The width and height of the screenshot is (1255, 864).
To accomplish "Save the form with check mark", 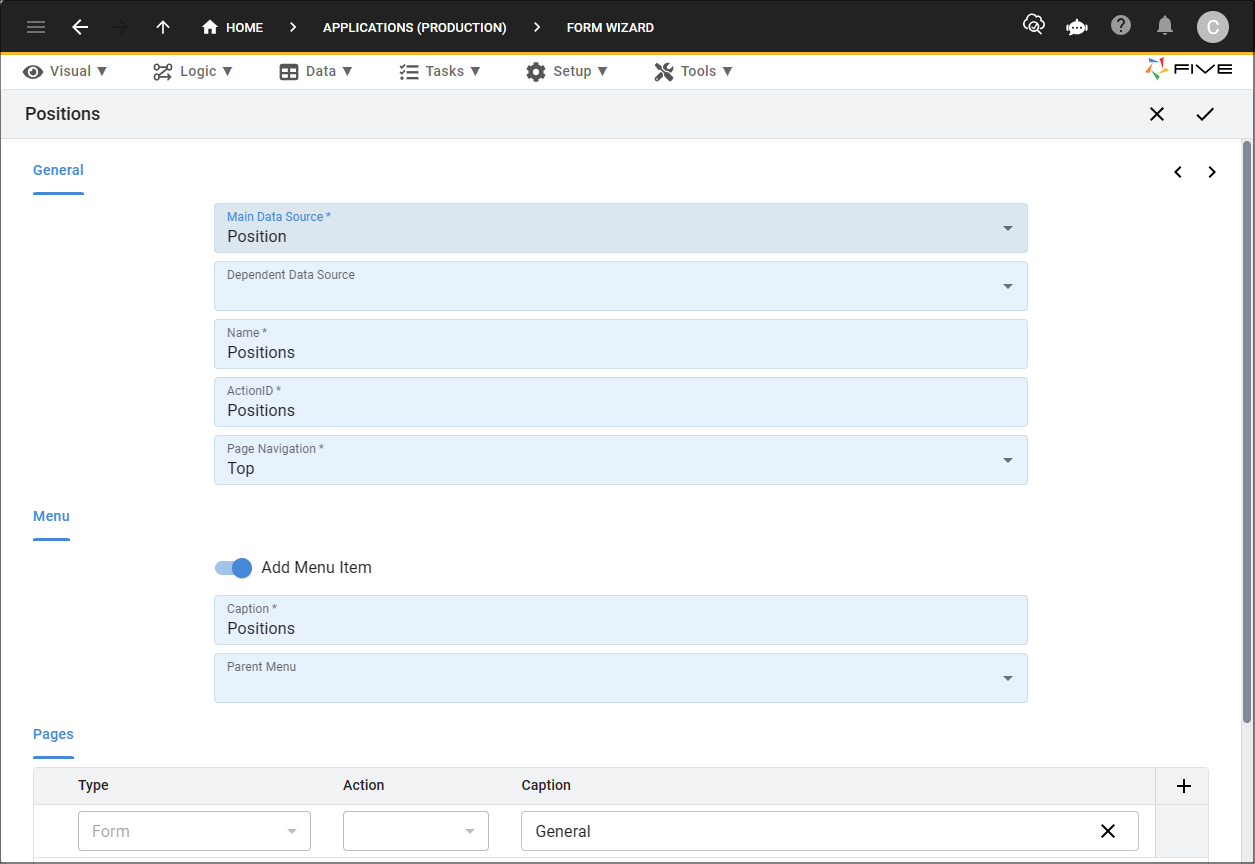I will [1205, 114].
